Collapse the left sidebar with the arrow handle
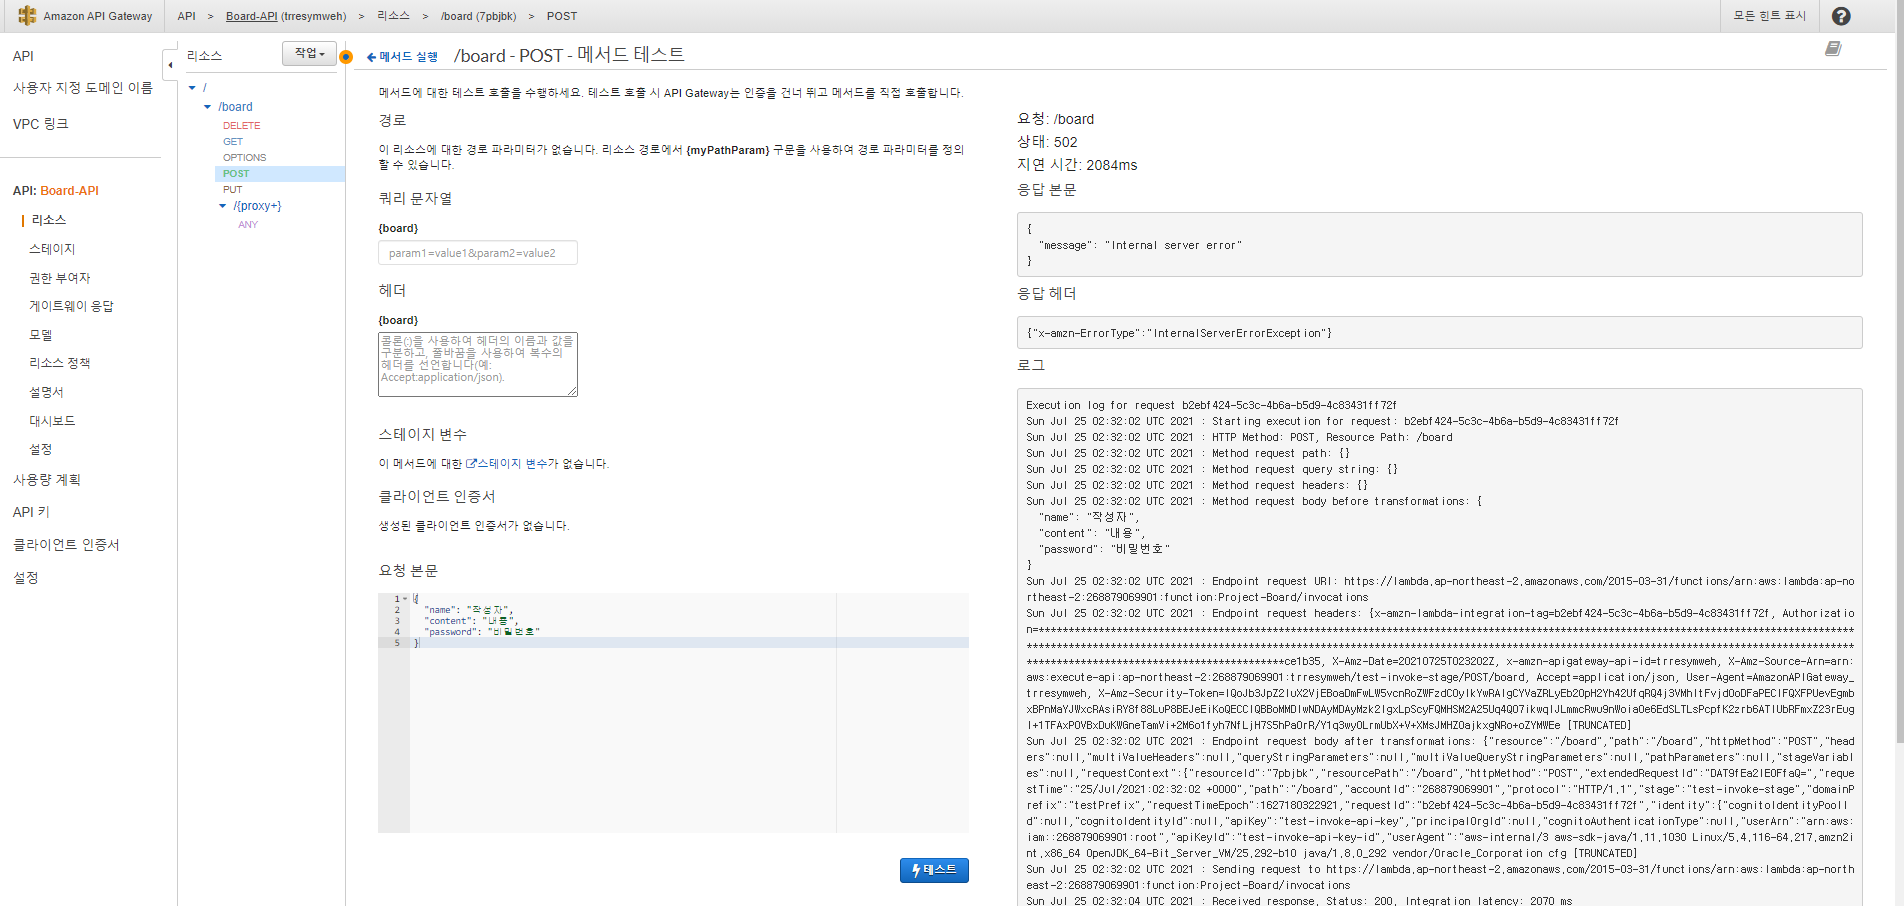This screenshot has width=1904, height=906. [x=169, y=65]
